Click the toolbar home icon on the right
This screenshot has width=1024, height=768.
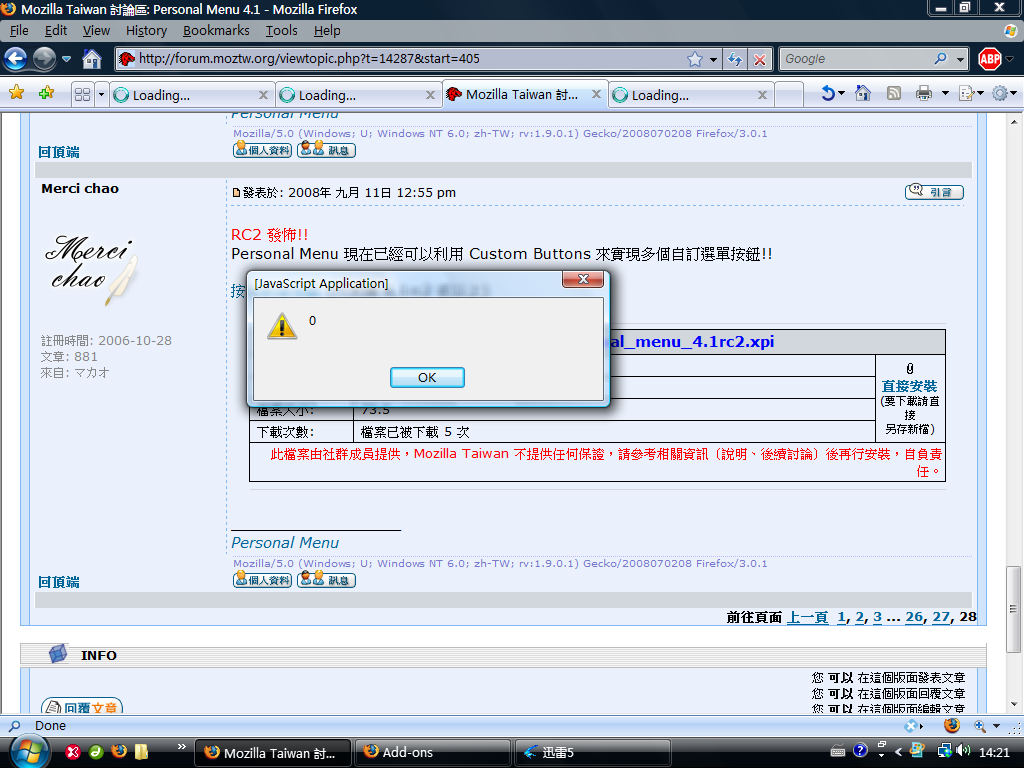coord(863,93)
